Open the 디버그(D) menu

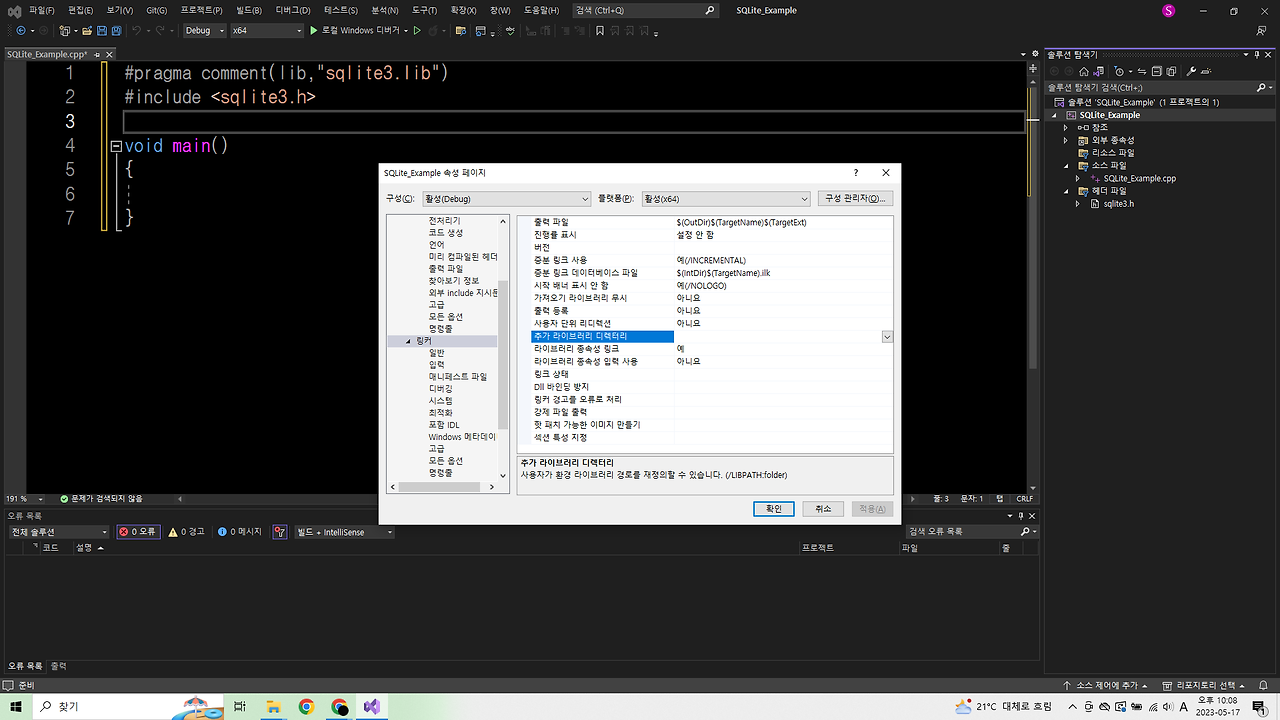(293, 10)
